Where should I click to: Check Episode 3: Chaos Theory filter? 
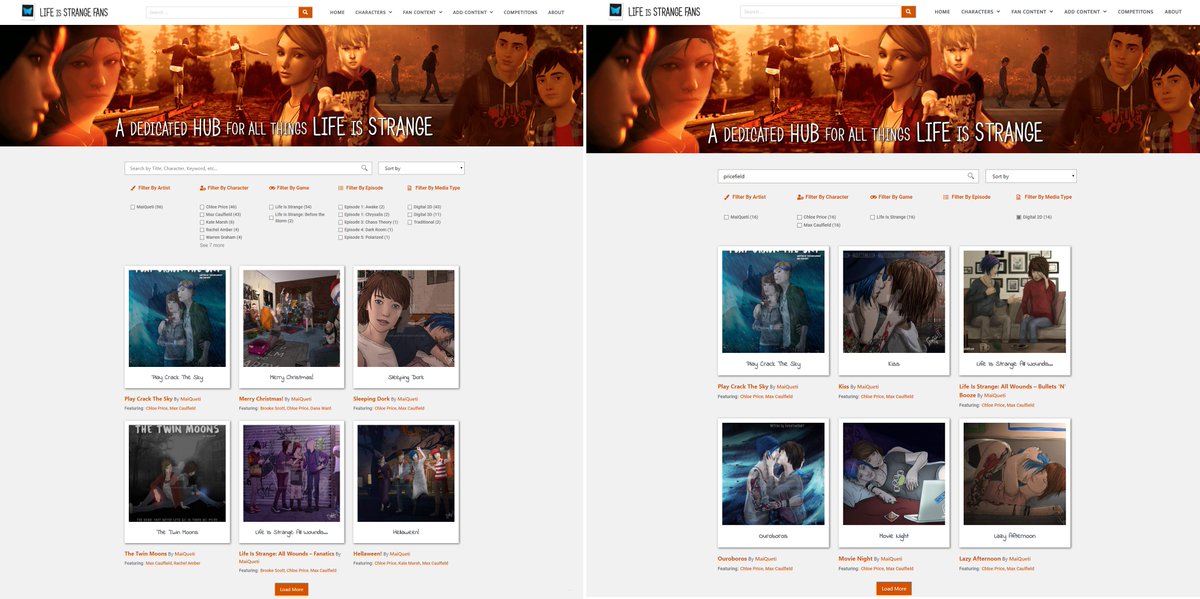click(x=341, y=222)
